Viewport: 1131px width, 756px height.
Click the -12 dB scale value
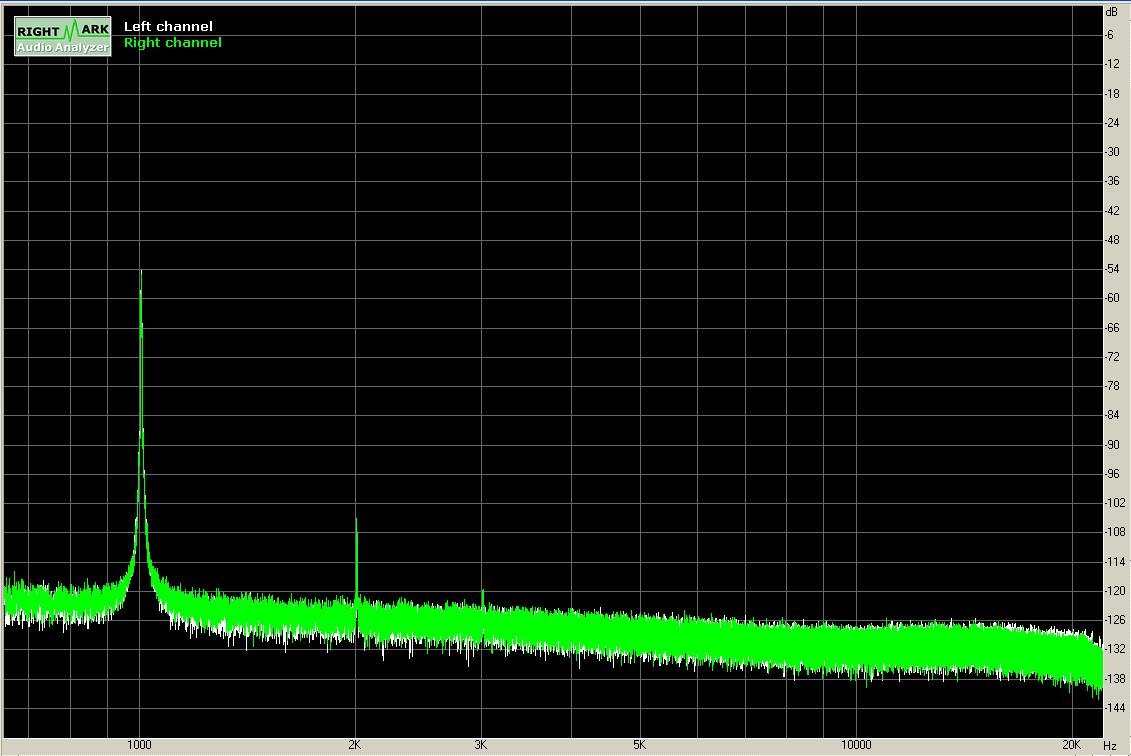(x=1112, y=63)
